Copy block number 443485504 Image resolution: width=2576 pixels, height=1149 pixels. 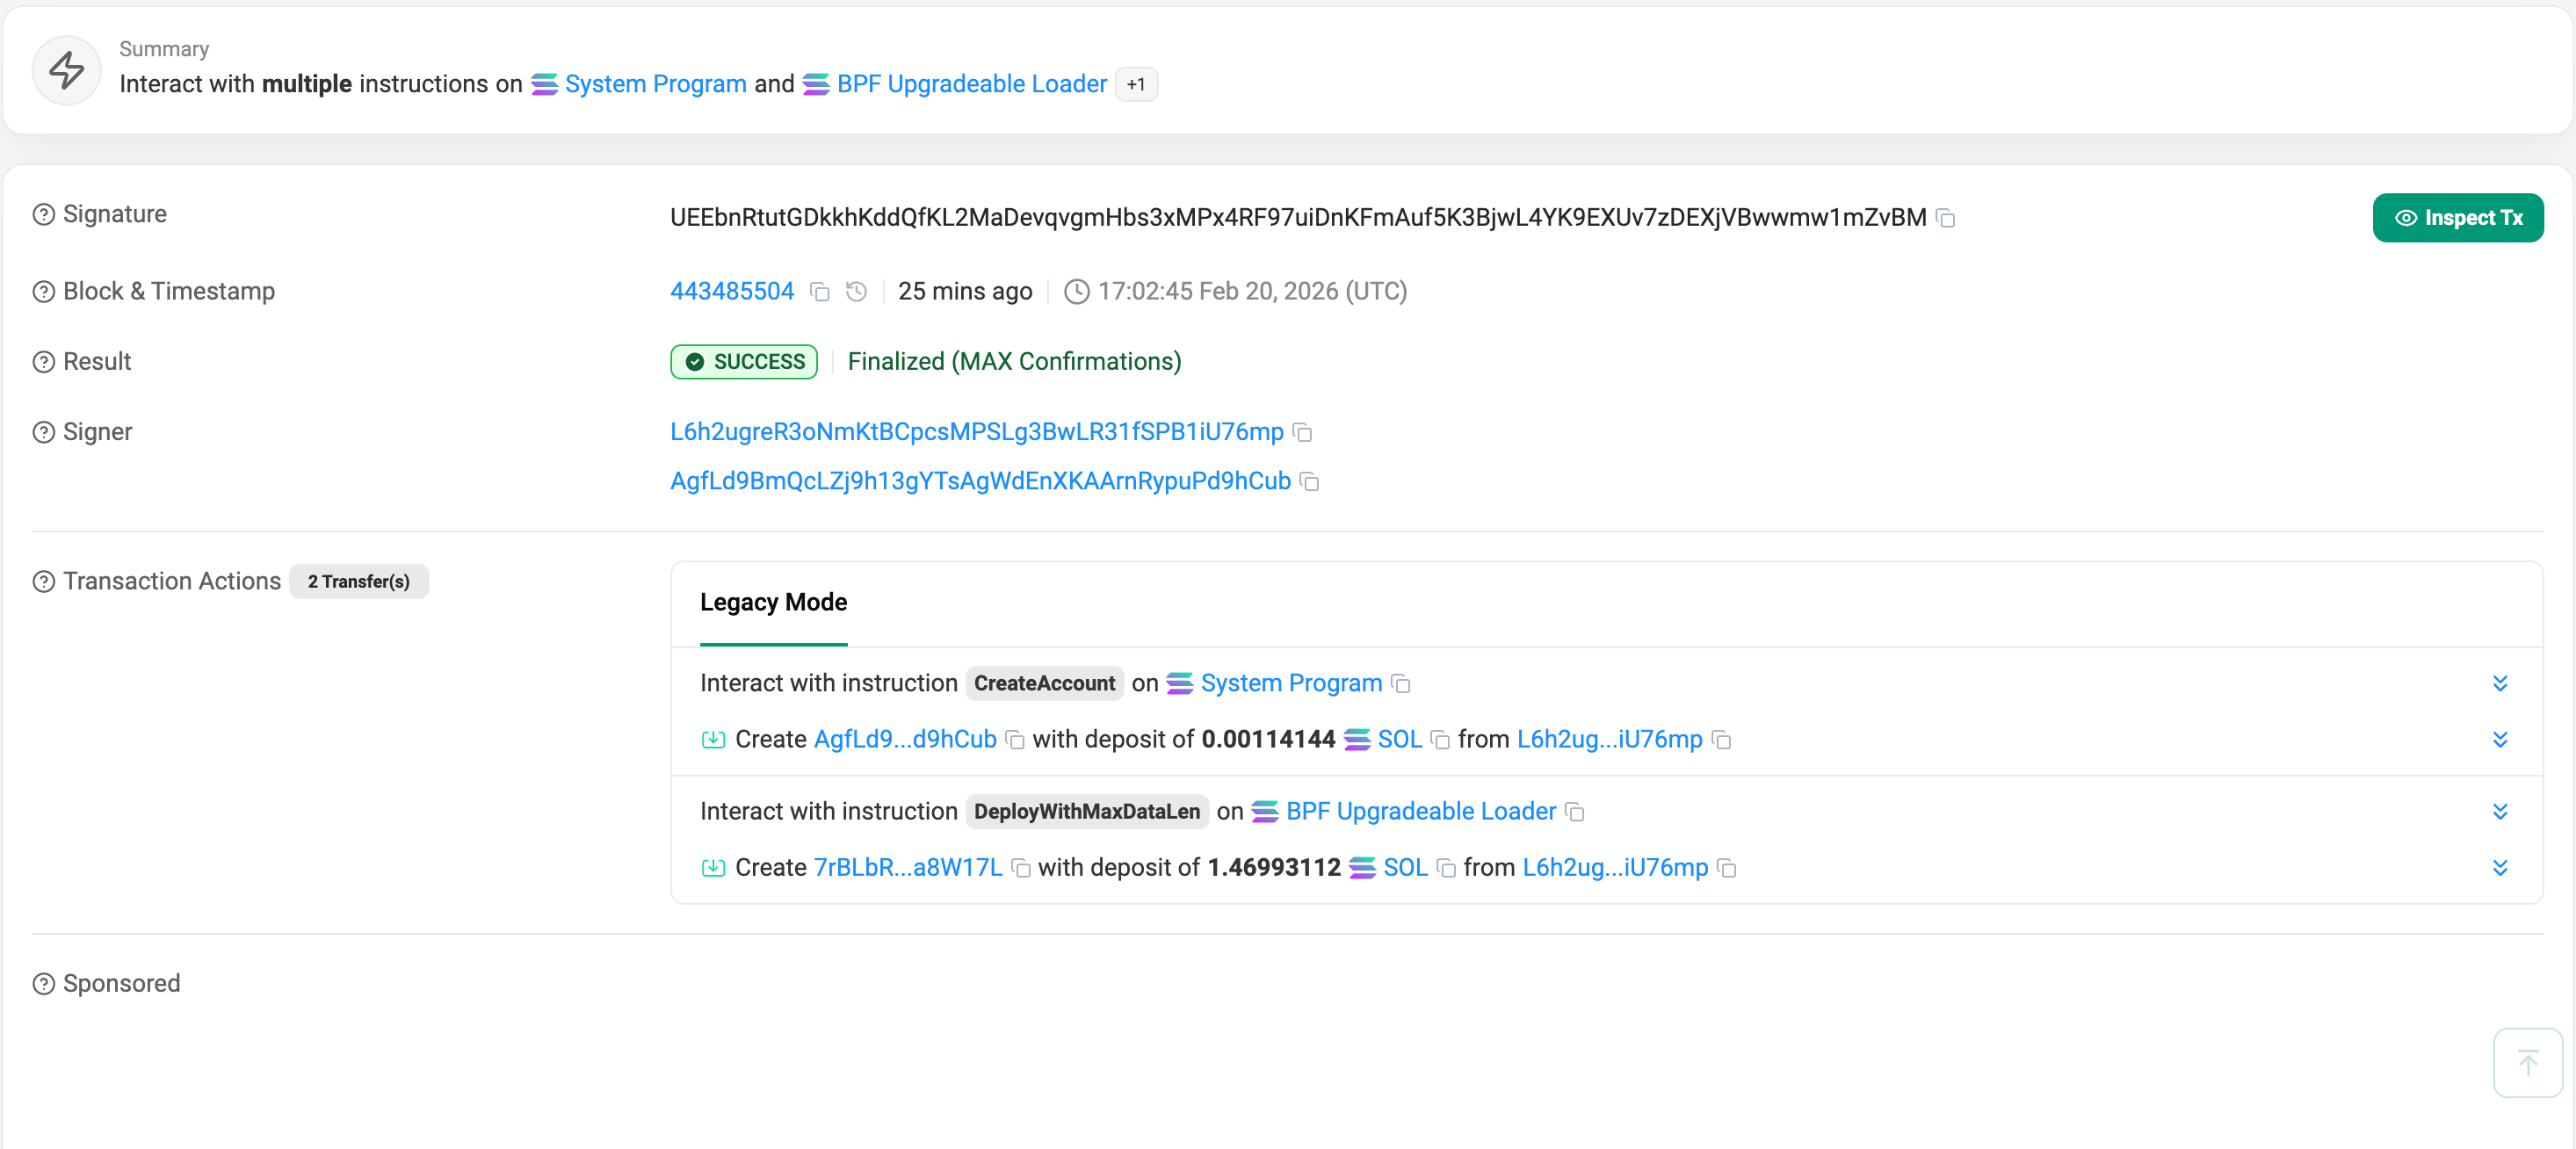pos(820,292)
